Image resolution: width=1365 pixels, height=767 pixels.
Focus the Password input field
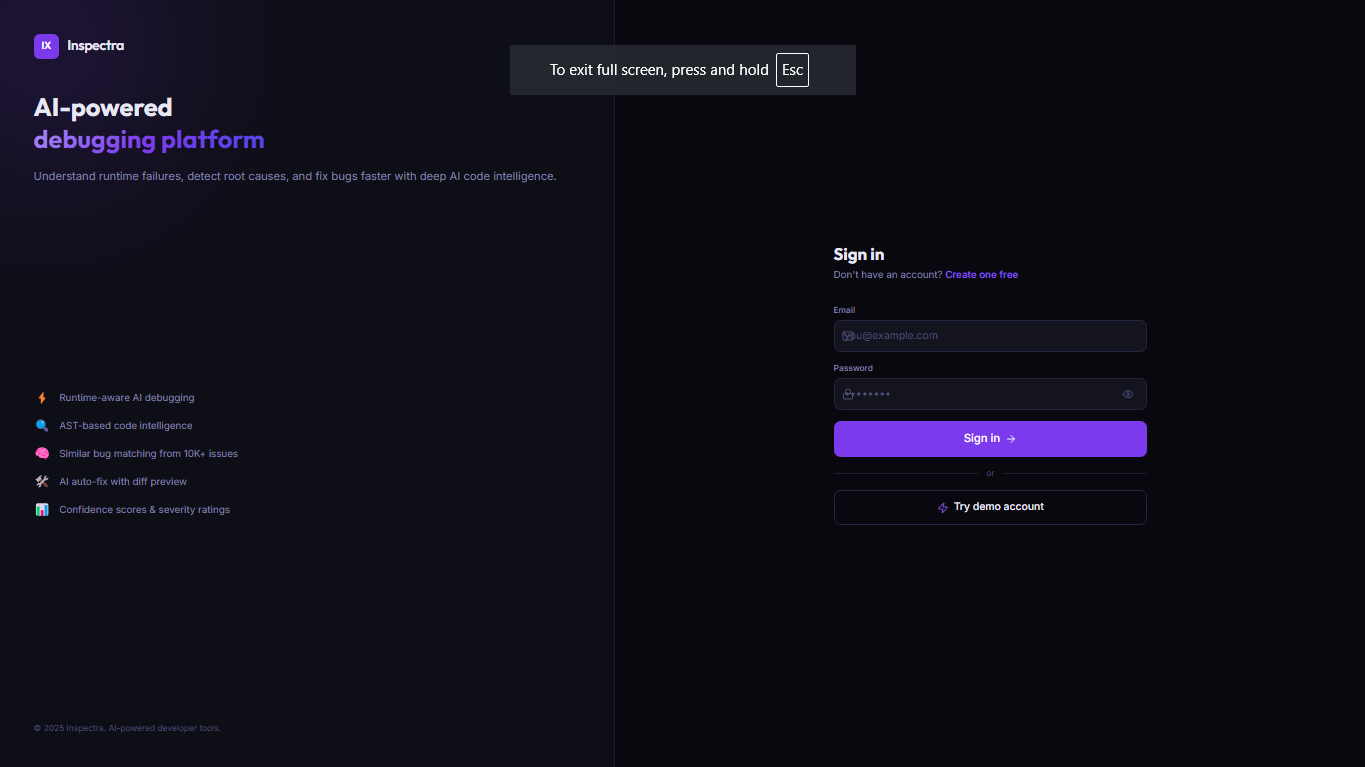click(x=990, y=394)
